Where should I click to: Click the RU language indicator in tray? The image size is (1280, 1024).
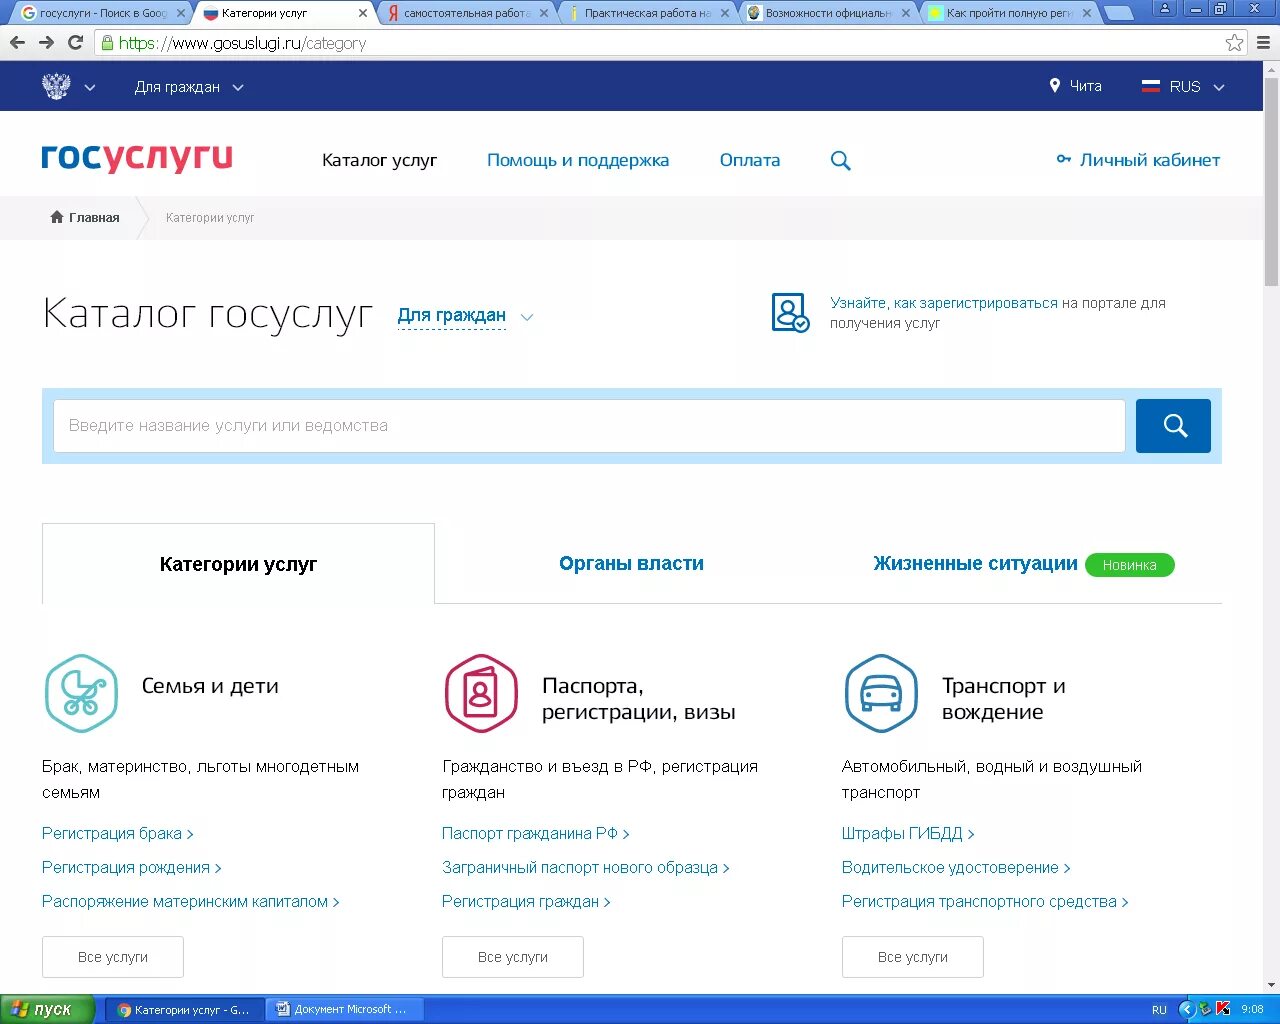pyautogui.click(x=1159, y=1010)
